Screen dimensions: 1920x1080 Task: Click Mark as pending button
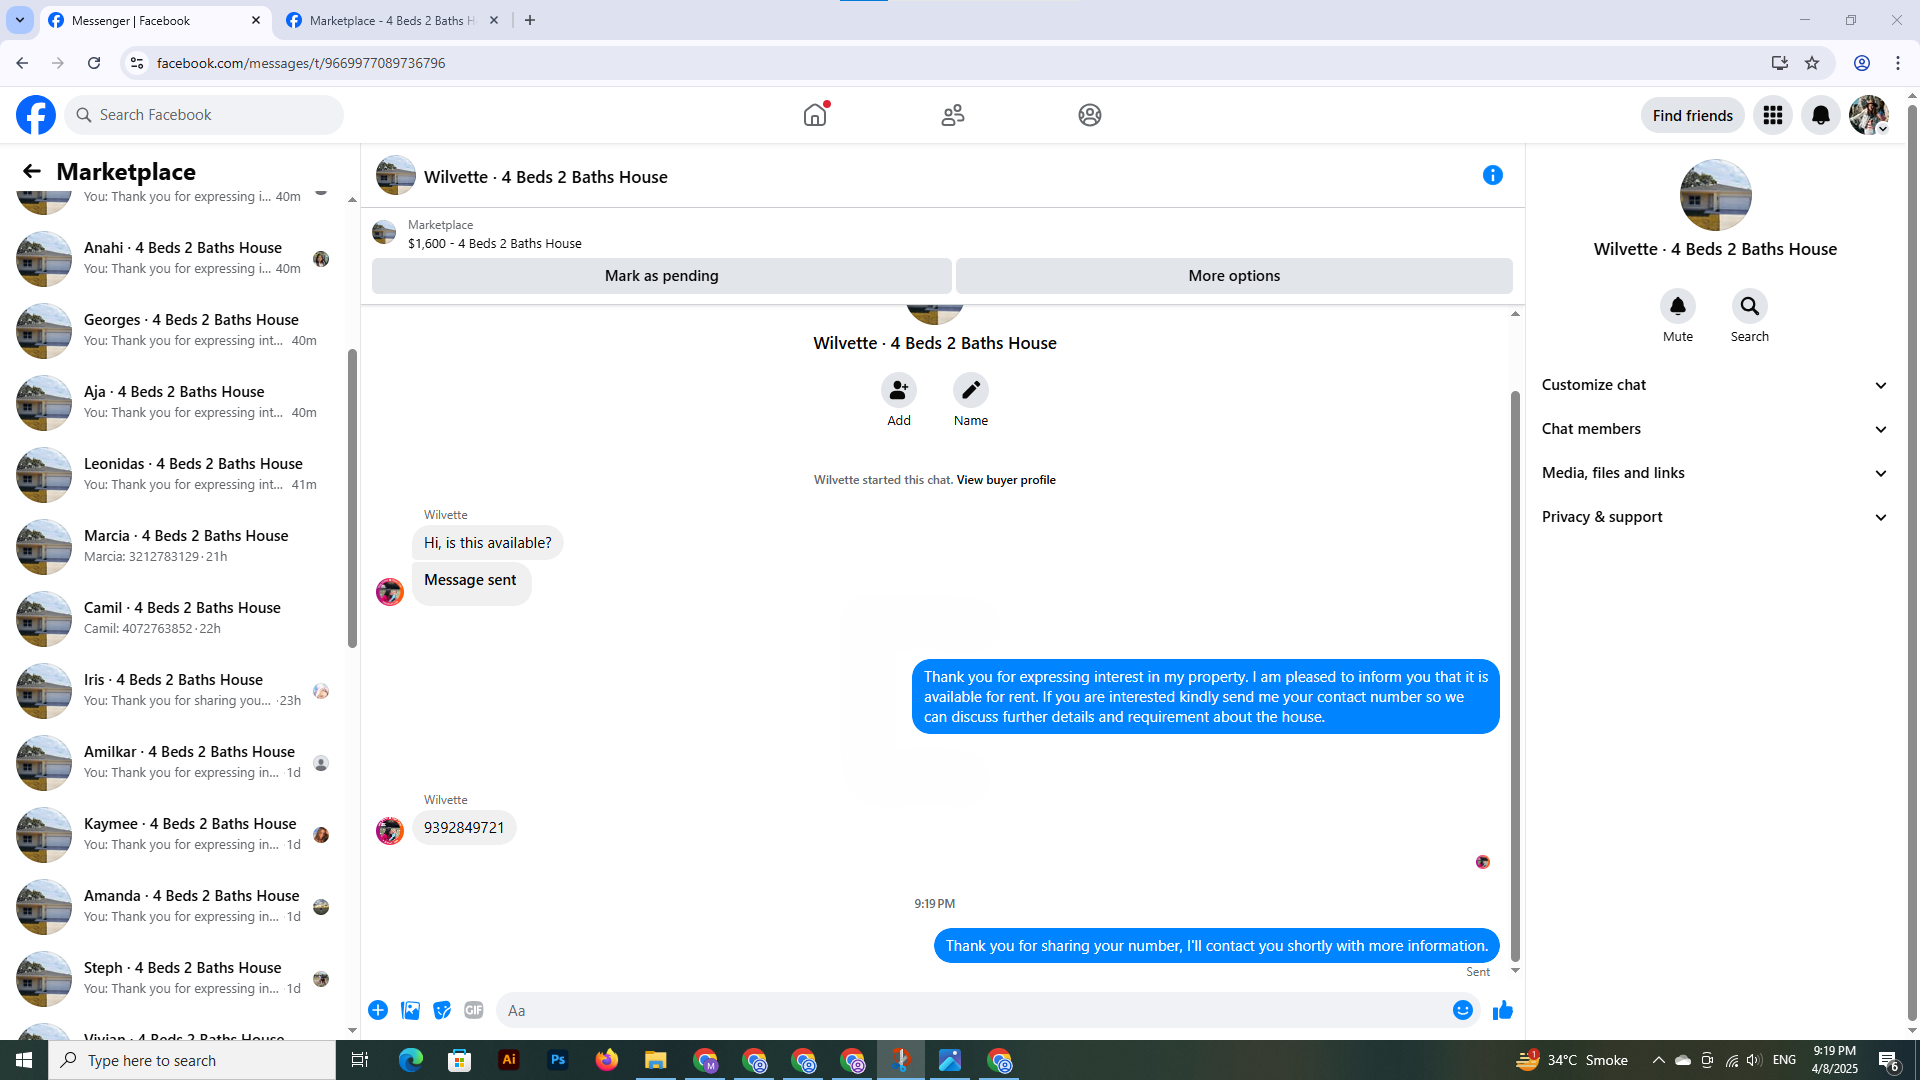(x=661, y=276)
